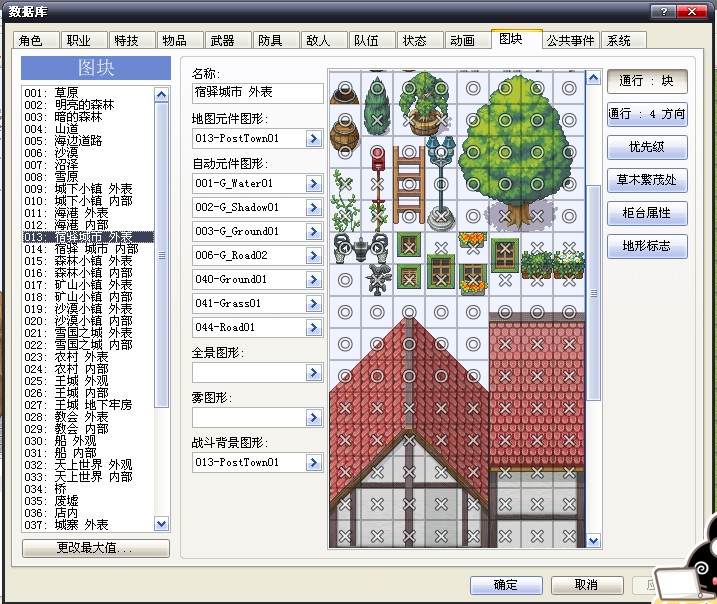Select tileset 014: 宿驿 城市 内部
This screenshot has width=717, height=604.
pos(89,249)
